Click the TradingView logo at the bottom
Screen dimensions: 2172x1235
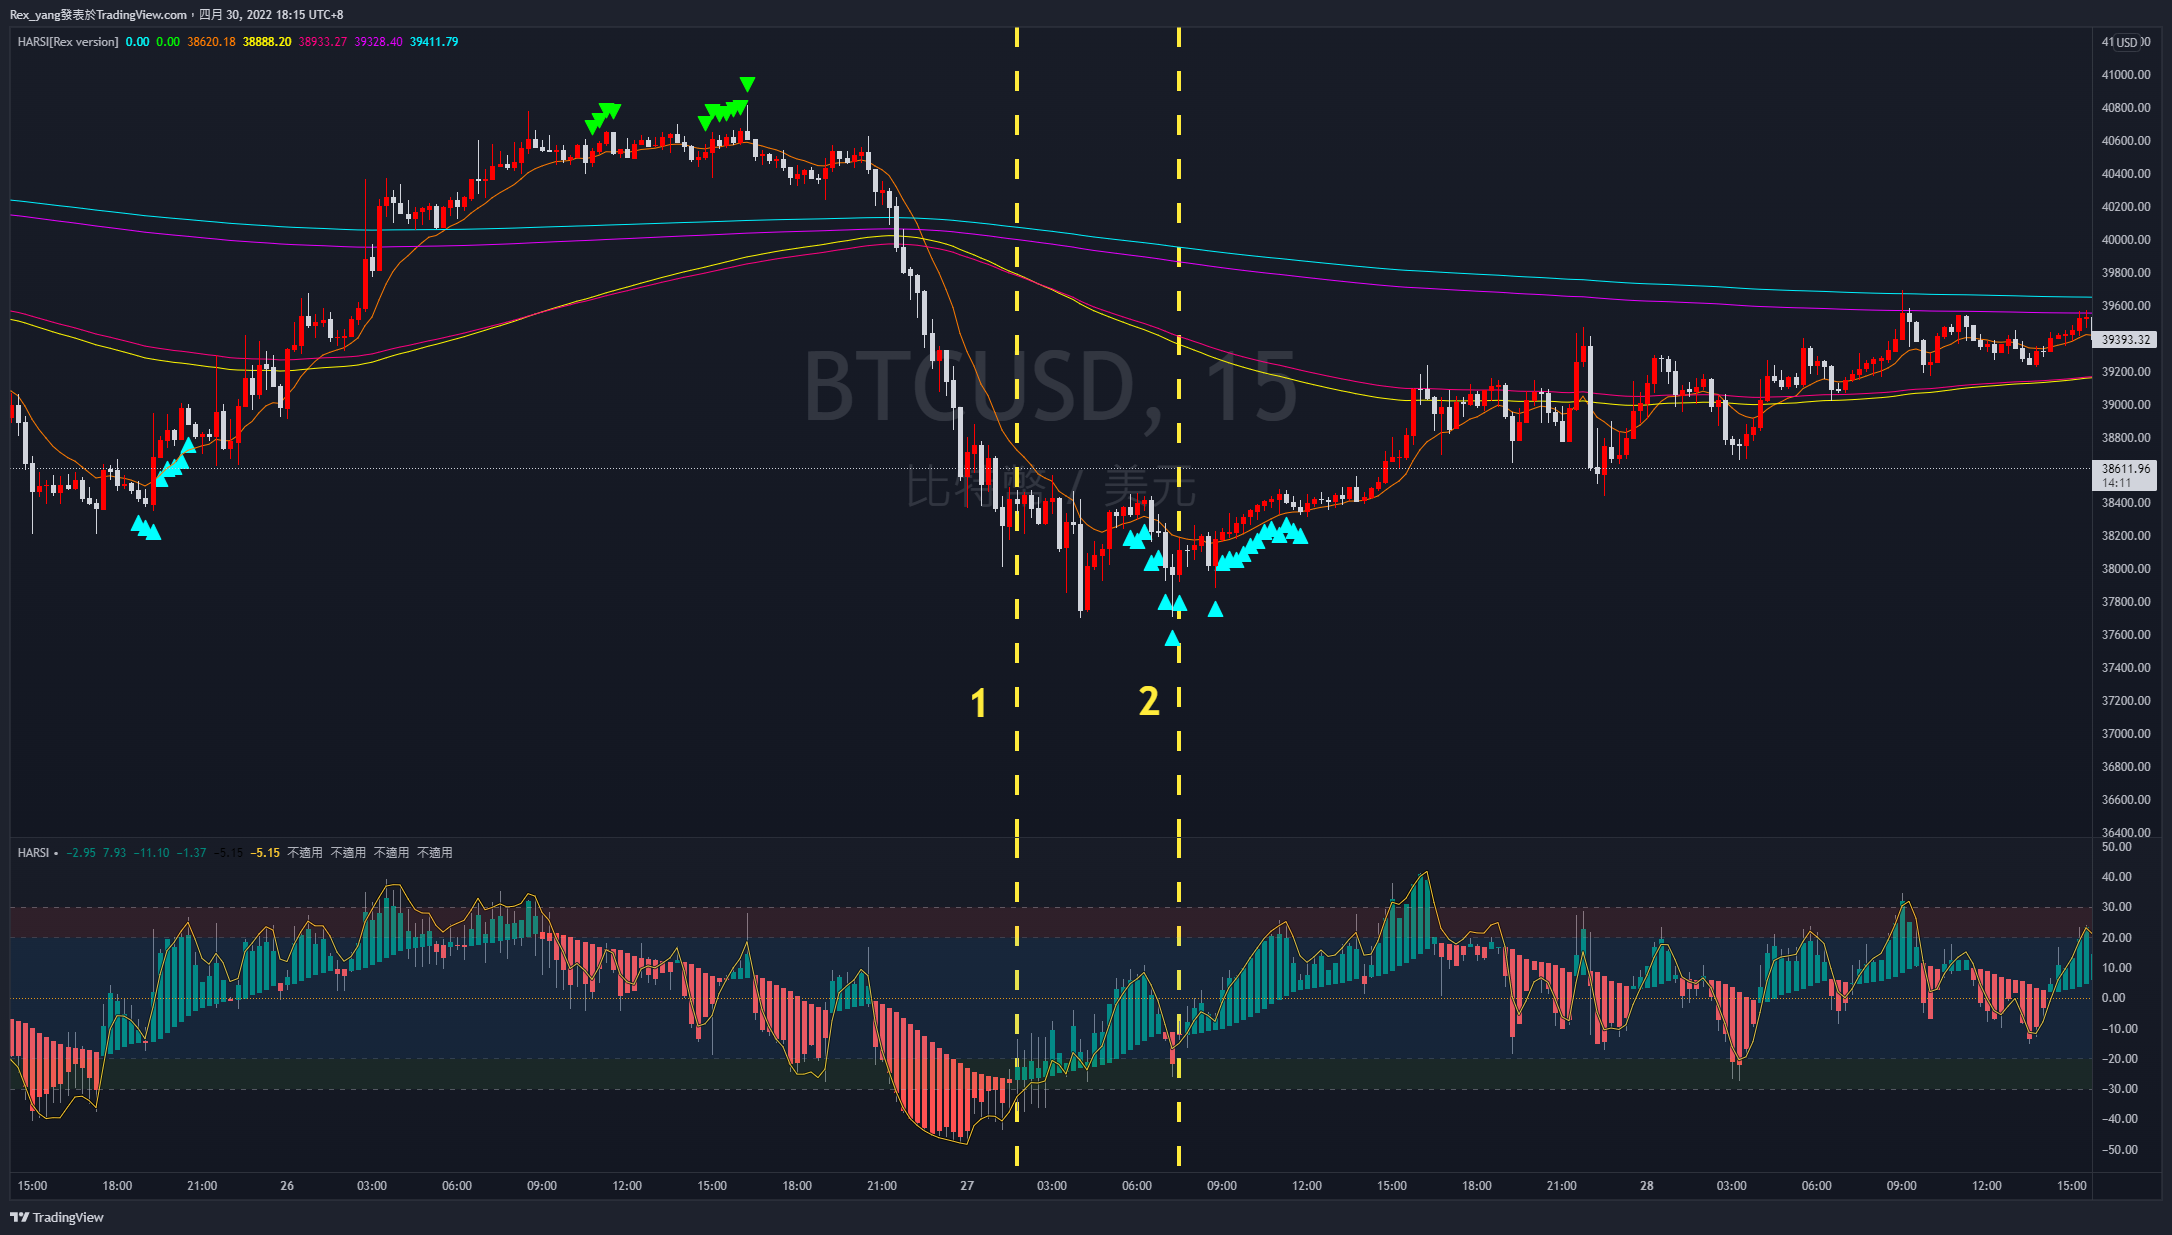[57, 1217]
